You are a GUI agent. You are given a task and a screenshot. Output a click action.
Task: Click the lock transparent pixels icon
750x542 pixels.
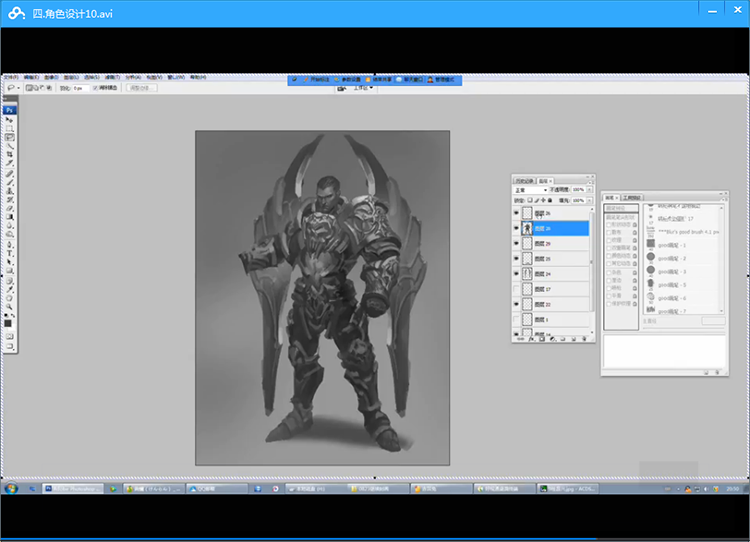click(529, 200)
